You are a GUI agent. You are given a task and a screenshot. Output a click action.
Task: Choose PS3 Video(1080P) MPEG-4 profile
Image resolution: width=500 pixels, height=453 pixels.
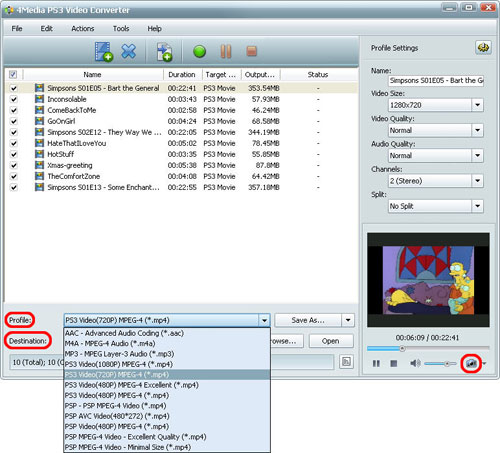tap(167, 364)
